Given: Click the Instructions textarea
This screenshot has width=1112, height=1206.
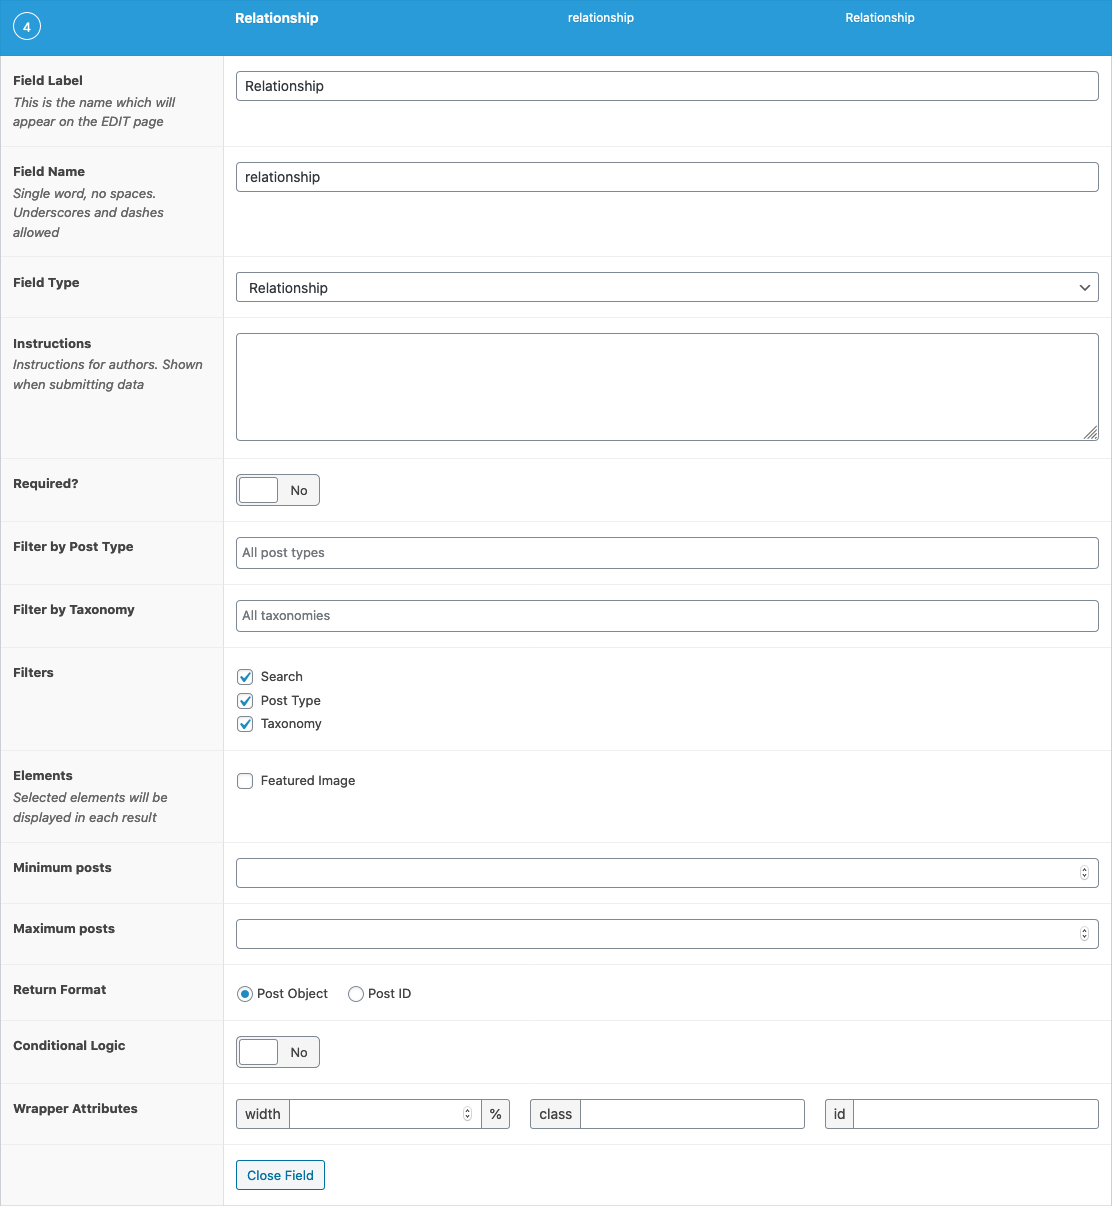Looking at the screenshot, I should [x=667, y=387].
